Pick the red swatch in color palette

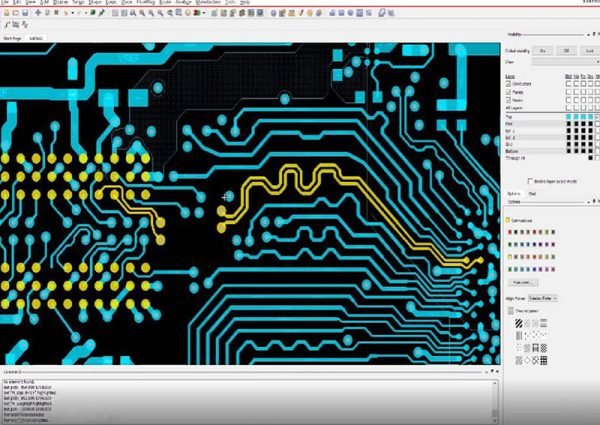(510, 232)
